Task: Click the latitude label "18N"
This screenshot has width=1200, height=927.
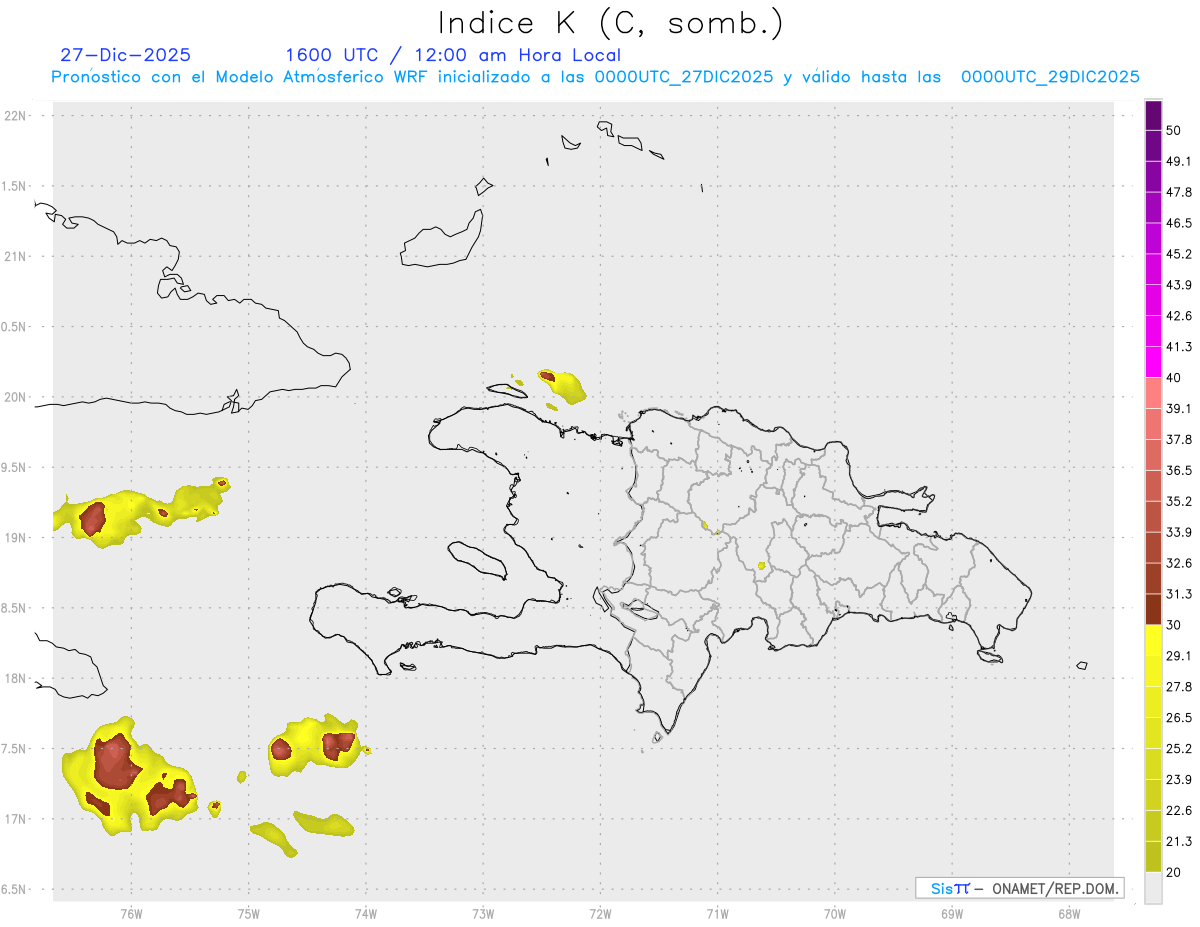Action: pos(18,679)
